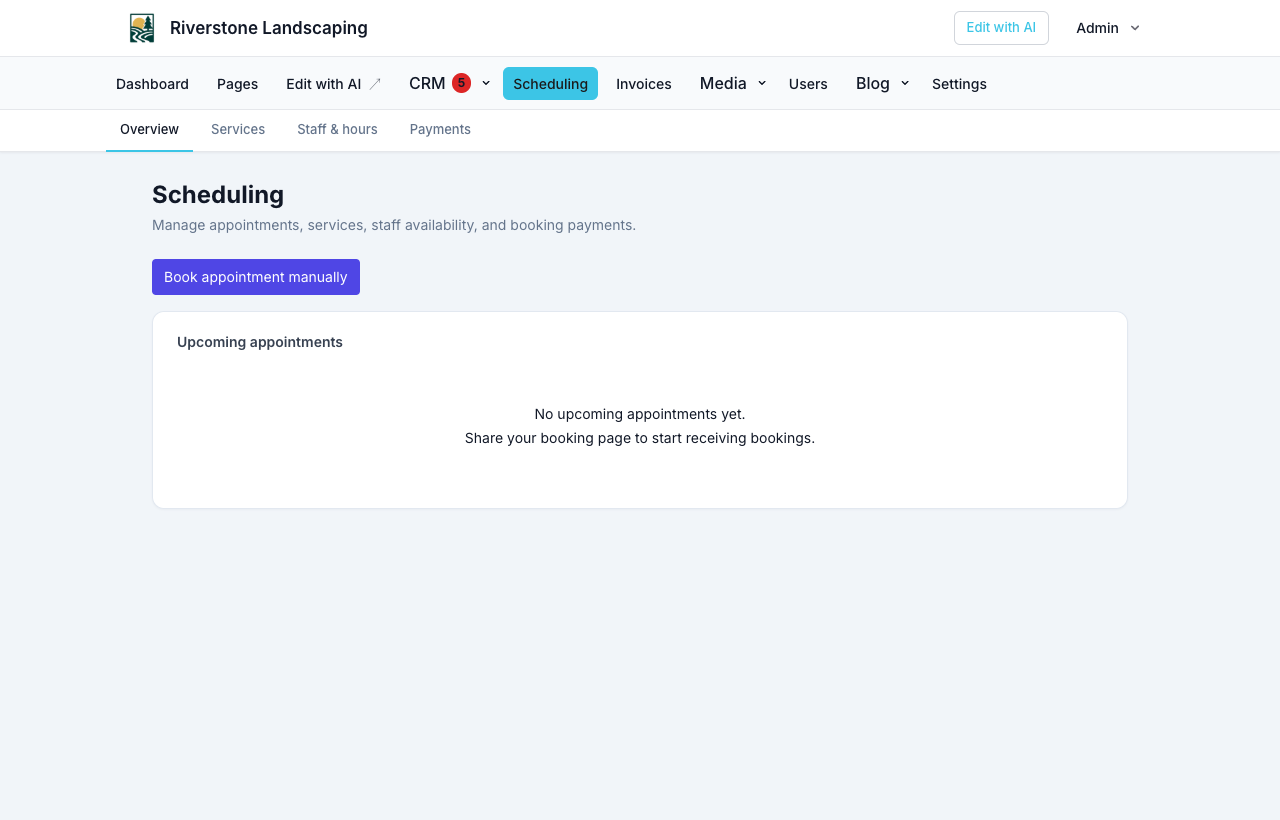Open Settings in the navigation
The width and height of the screenshot is (1280, 820).
pyautogui.click(x=959, y=84)
